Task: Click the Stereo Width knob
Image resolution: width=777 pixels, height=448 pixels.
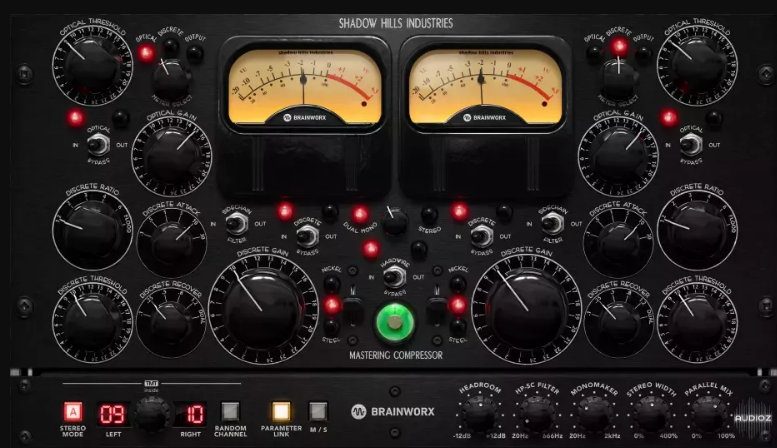Action: click(x=650, y=412)
